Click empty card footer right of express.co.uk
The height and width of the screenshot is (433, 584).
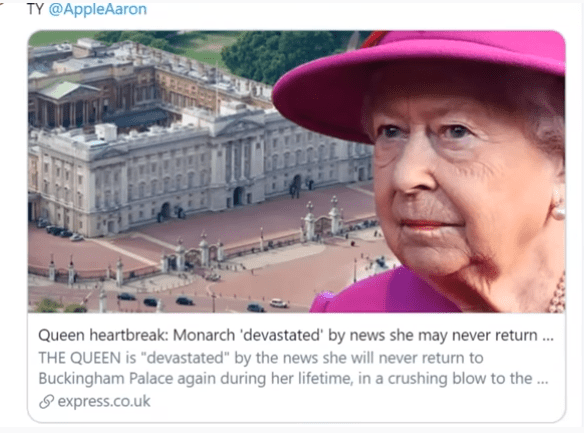tap(354, 402)
